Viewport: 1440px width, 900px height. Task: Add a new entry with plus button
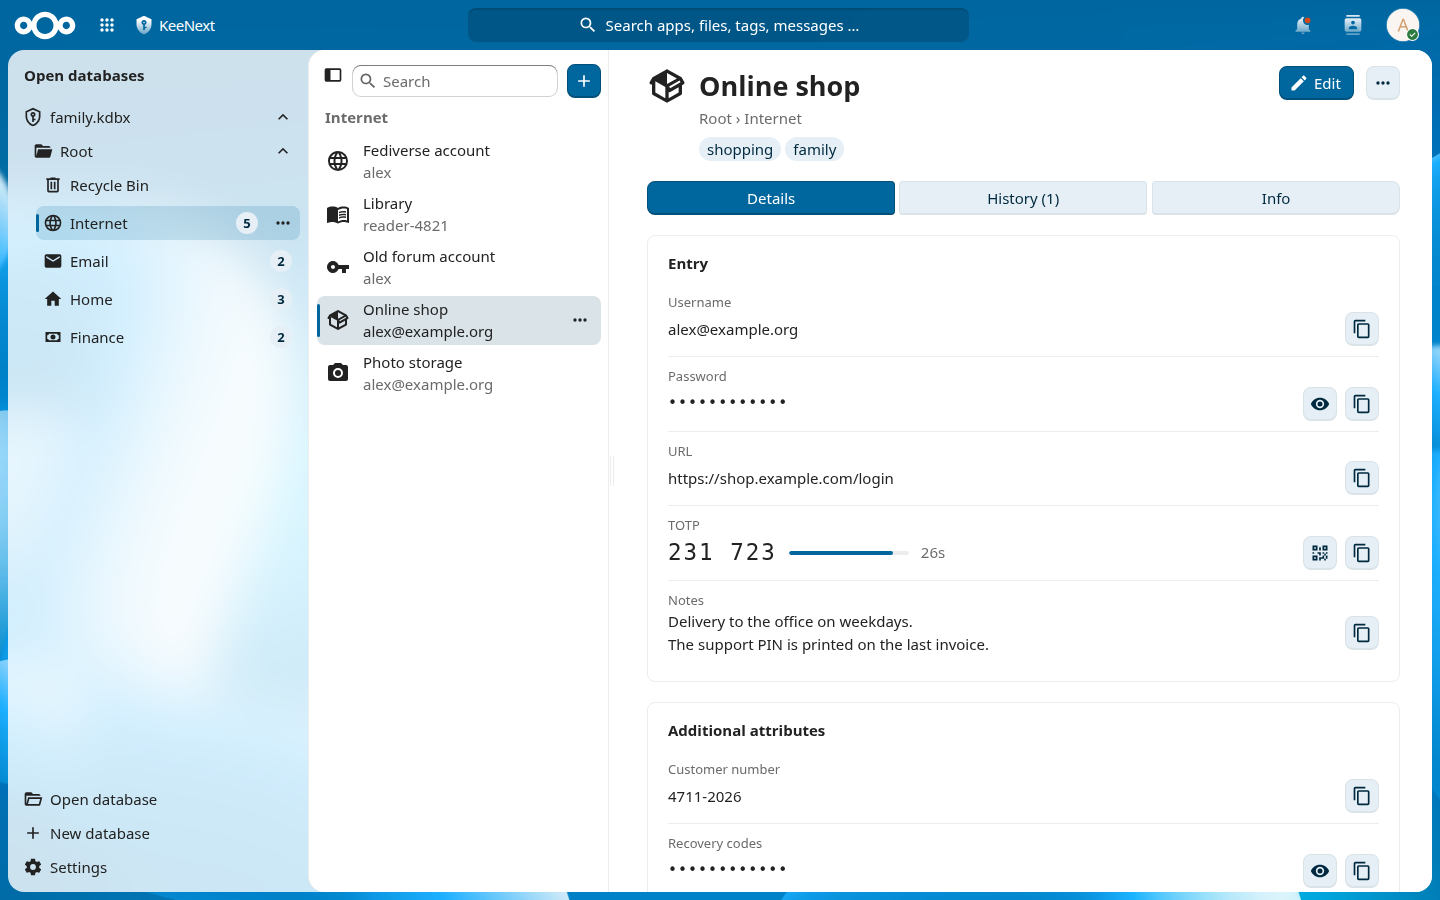click(584, 81)
